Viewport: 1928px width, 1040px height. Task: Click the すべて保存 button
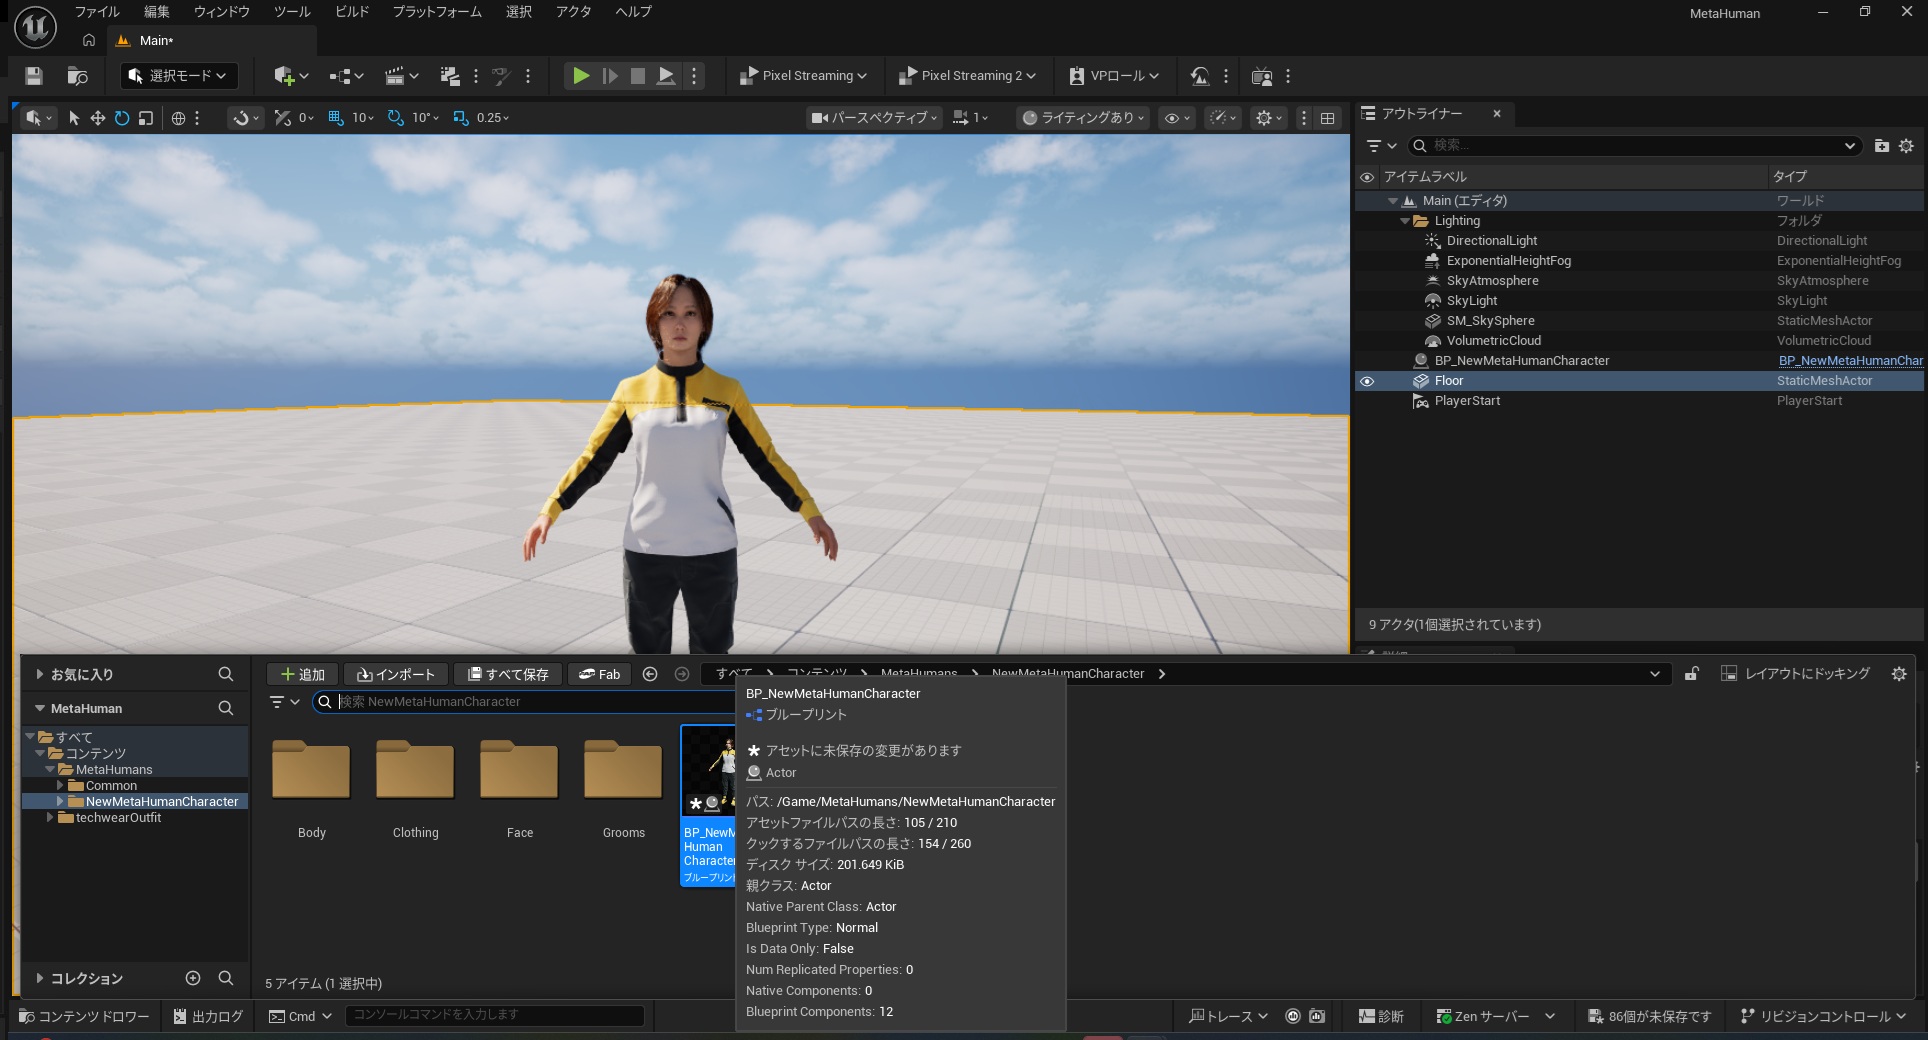pyautogui.click(x=508, y=674)
